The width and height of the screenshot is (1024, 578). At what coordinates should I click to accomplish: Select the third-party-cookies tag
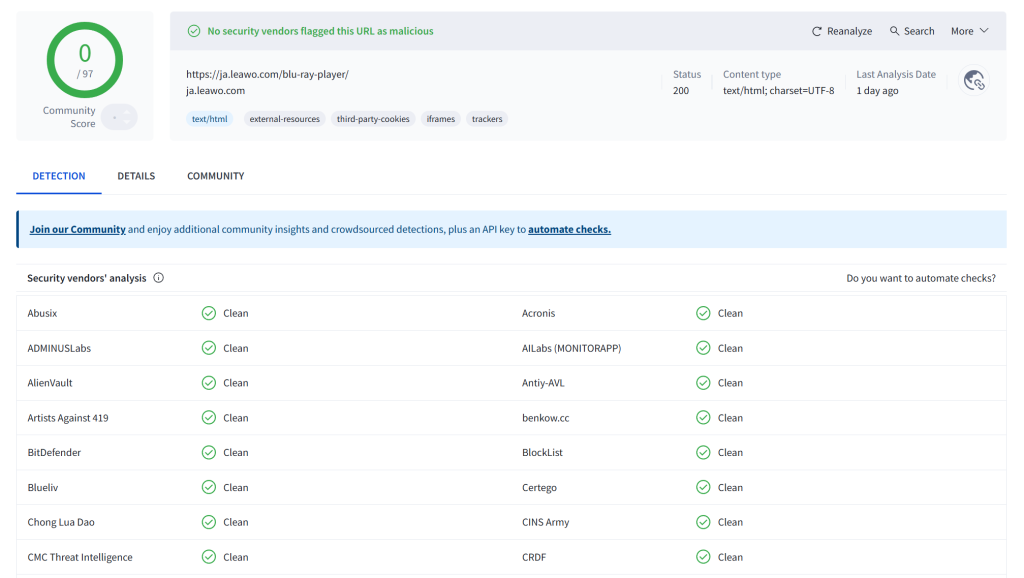point(373,119)
